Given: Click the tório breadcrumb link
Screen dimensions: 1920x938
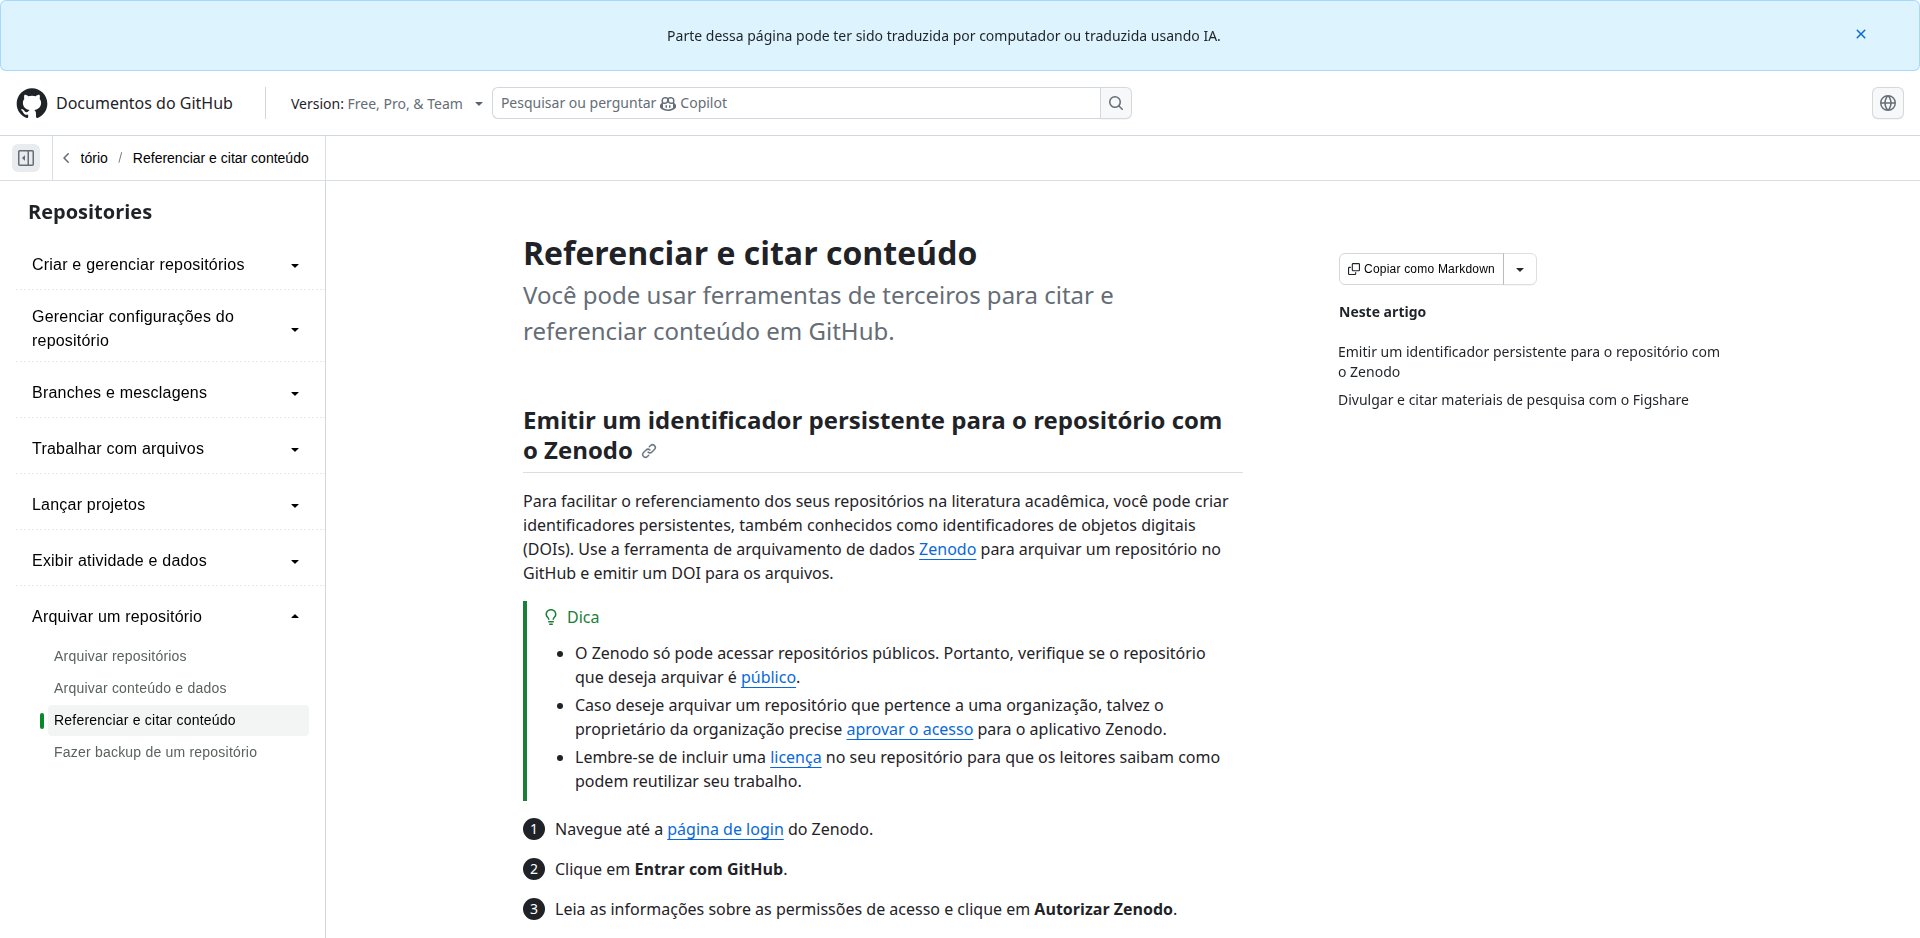Looking at the screenshot, I should 94,158.
